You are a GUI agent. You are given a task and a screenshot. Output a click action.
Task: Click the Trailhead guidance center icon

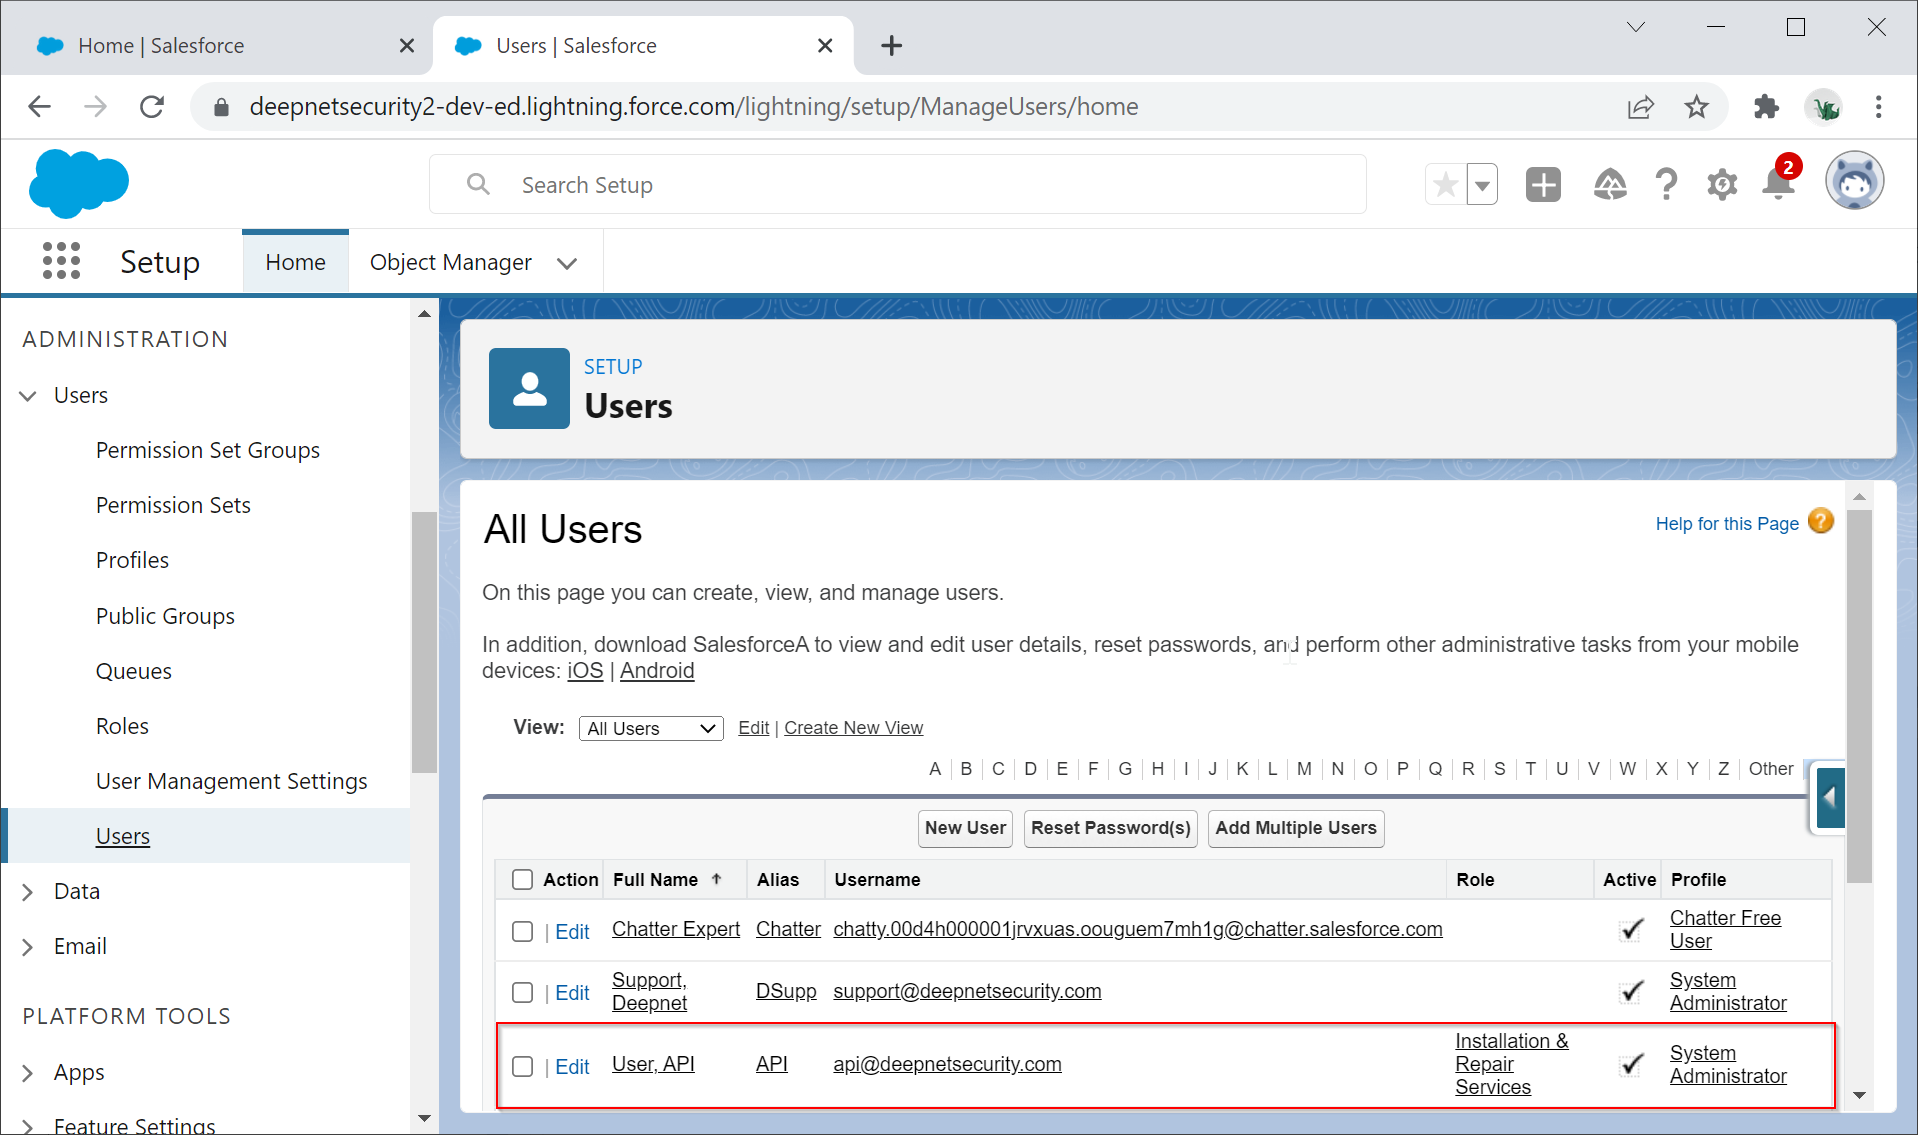[x=1609, y=185]
